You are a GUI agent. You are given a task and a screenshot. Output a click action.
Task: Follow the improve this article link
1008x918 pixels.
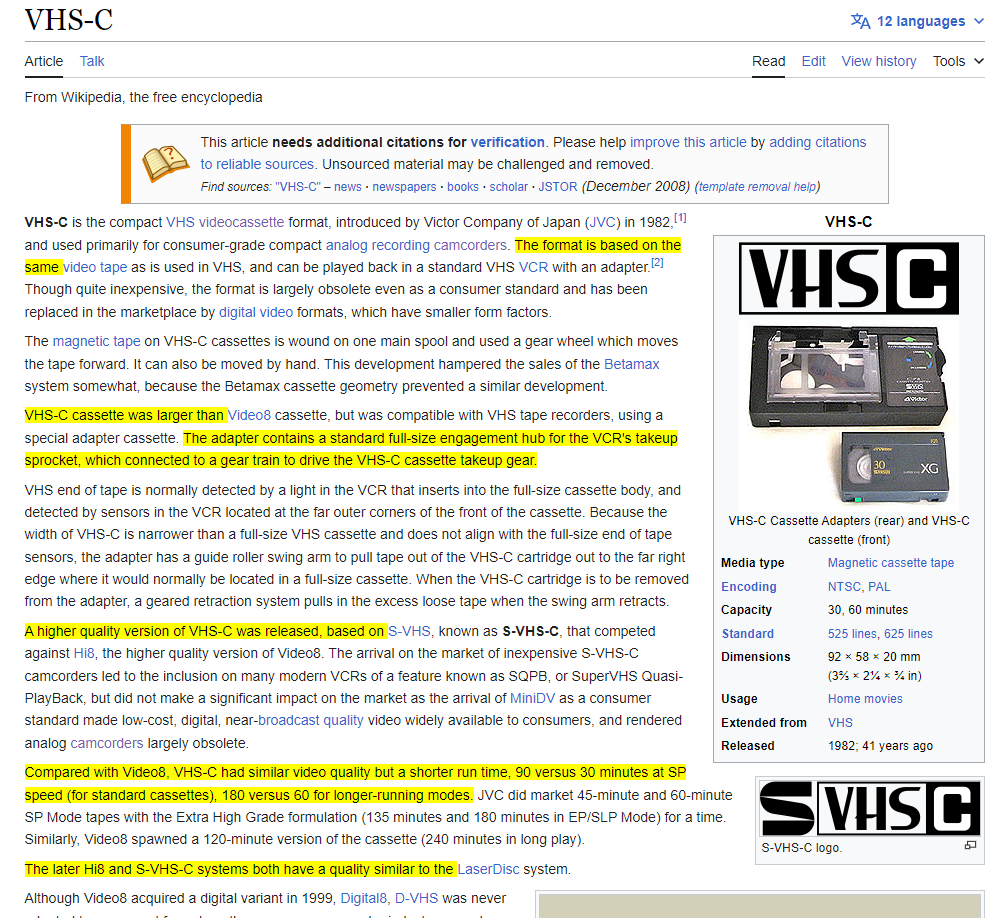688,142
